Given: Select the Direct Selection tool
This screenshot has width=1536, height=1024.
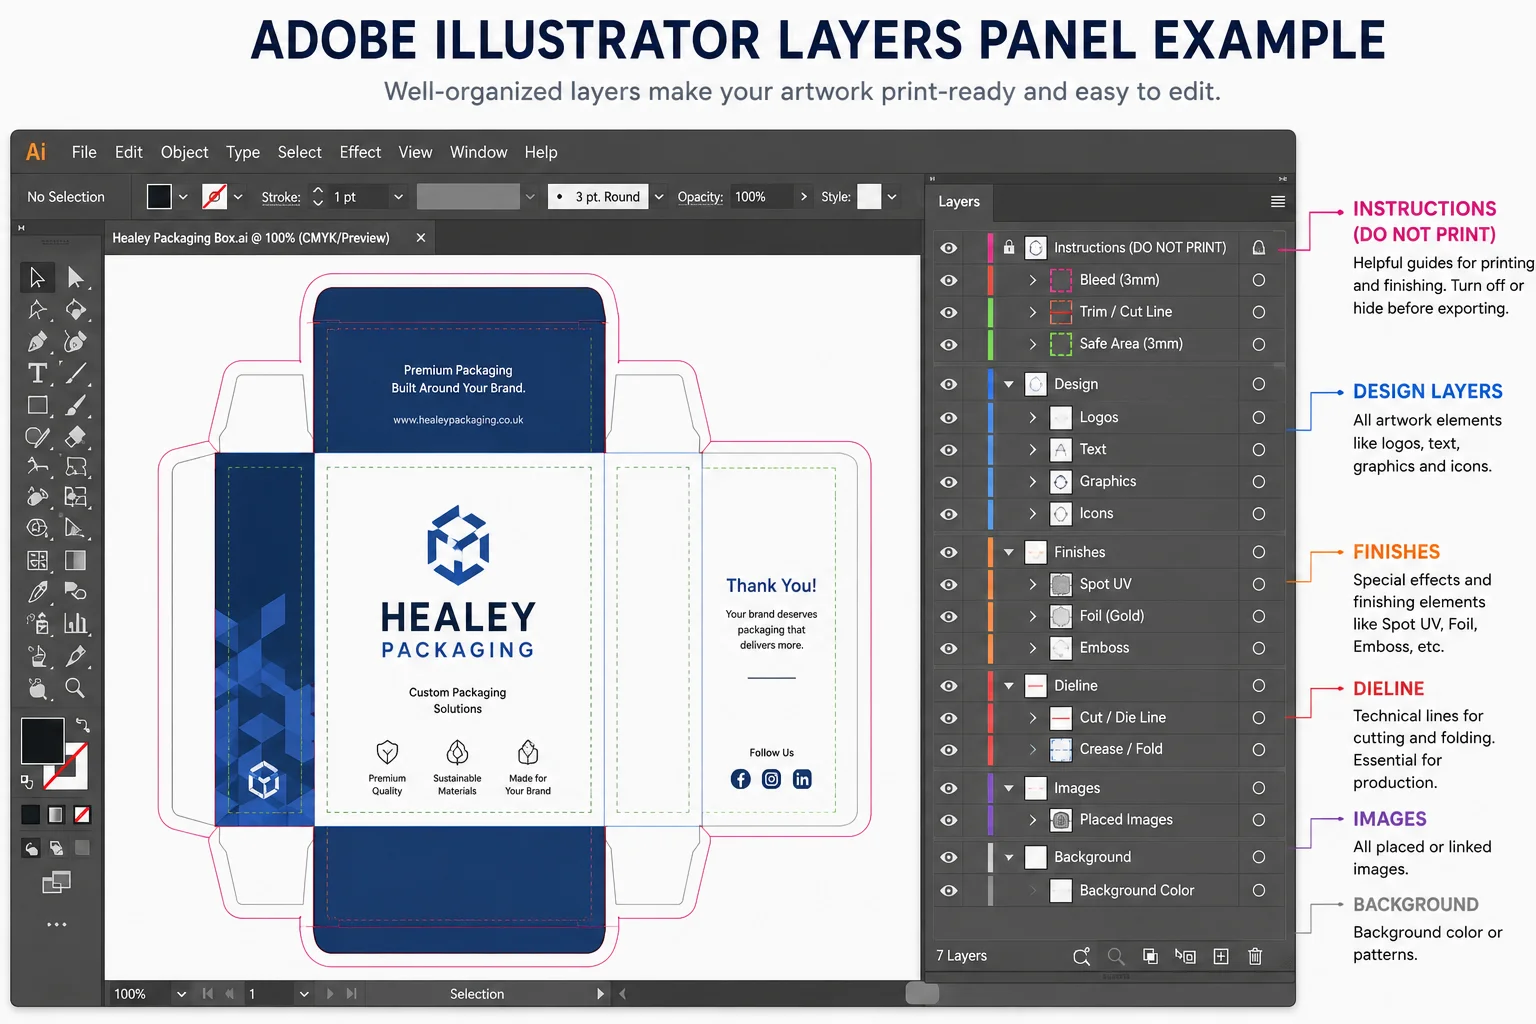Looking at the screenshot, I should click(x=76, y=277).
